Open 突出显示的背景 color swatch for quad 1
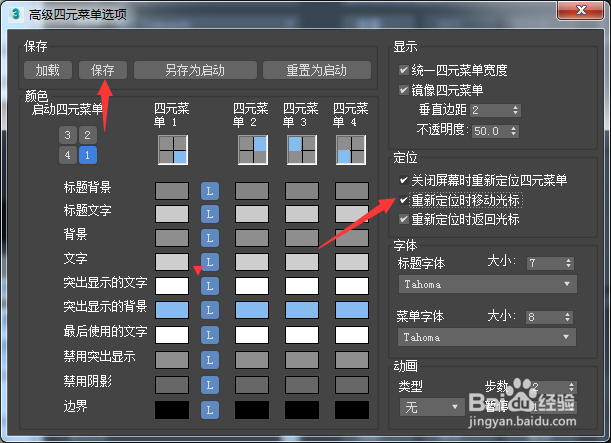Image resolution: width=611 pixels, height=443 pixels. click(x=172, y=310)
